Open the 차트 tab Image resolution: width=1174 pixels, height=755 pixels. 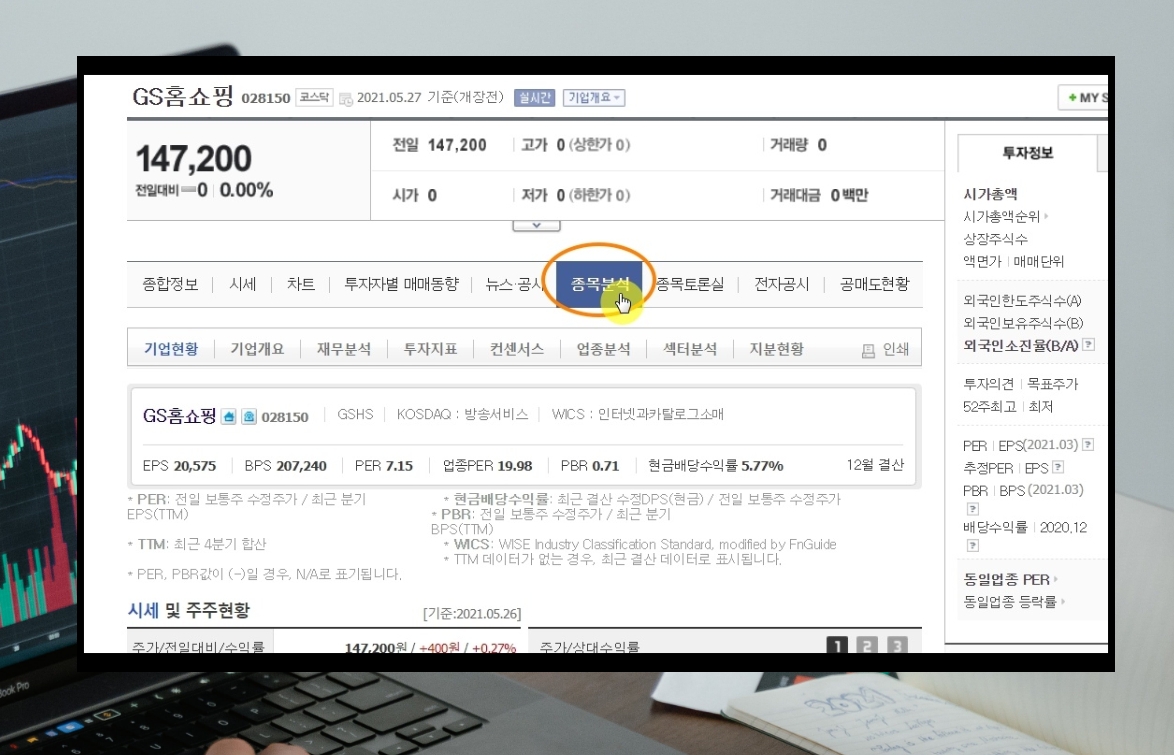[301, 284]
